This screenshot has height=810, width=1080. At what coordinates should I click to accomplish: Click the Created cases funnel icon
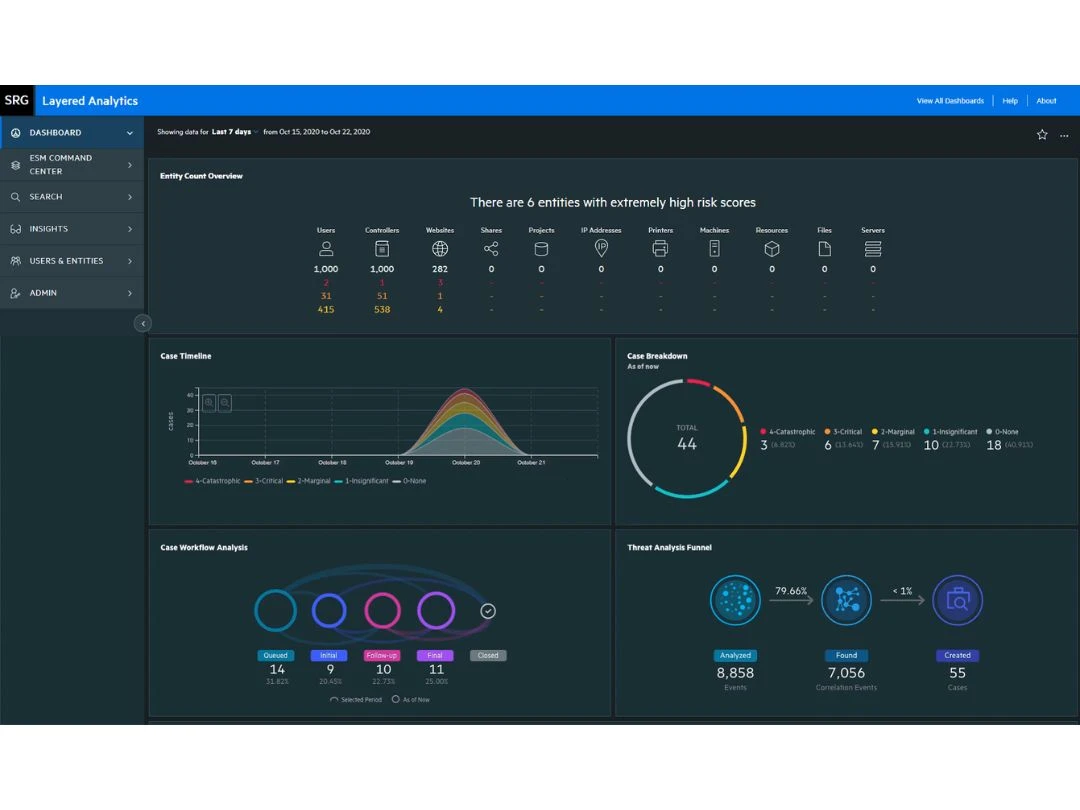[957, 601]
